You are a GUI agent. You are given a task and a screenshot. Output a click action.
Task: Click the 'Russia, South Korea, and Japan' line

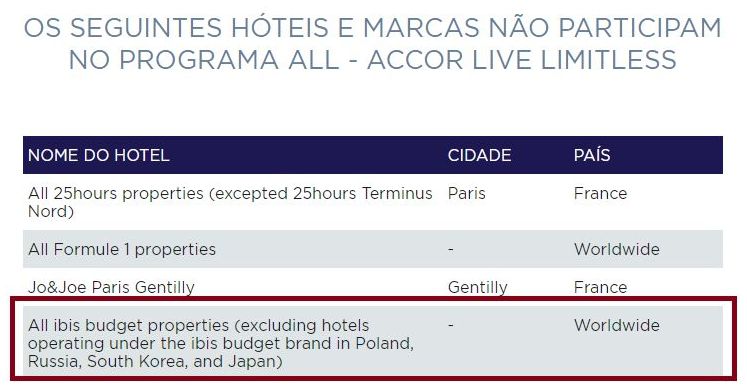155,361
